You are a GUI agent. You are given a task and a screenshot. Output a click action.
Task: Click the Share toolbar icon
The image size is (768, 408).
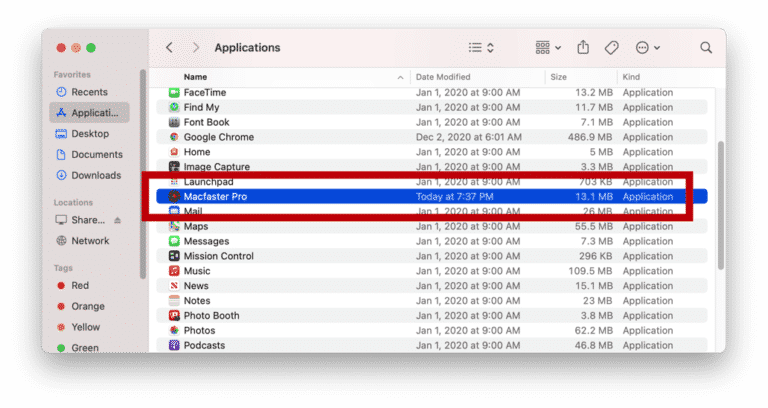pos(583,47)
